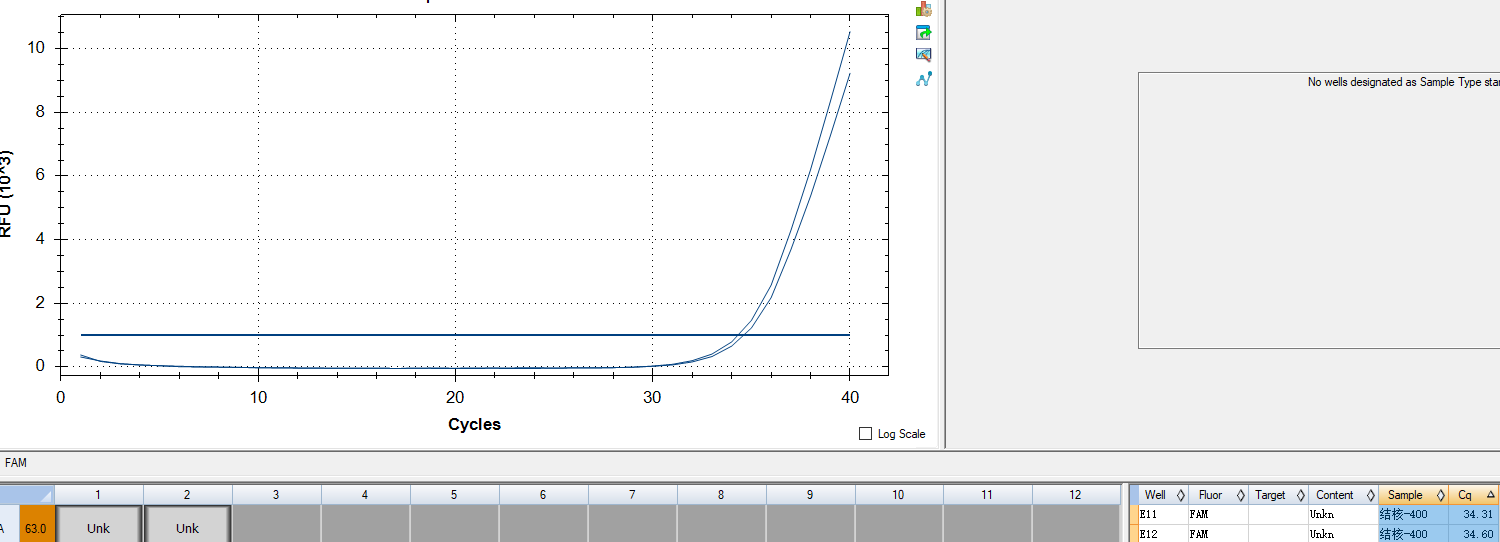Enable the Log Scale checkbox
Screen dimensions: 1500x542
point(865,434)
